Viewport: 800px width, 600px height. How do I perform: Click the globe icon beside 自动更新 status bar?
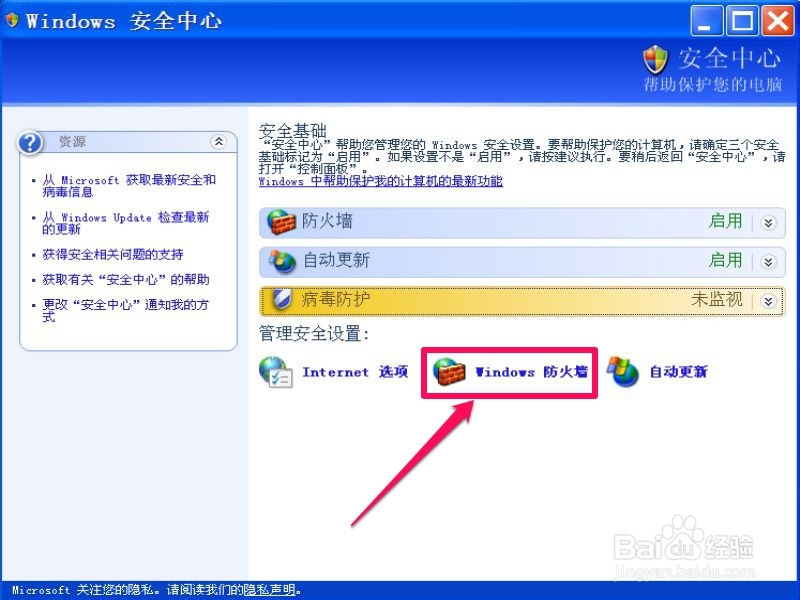[x=282, y=261]
